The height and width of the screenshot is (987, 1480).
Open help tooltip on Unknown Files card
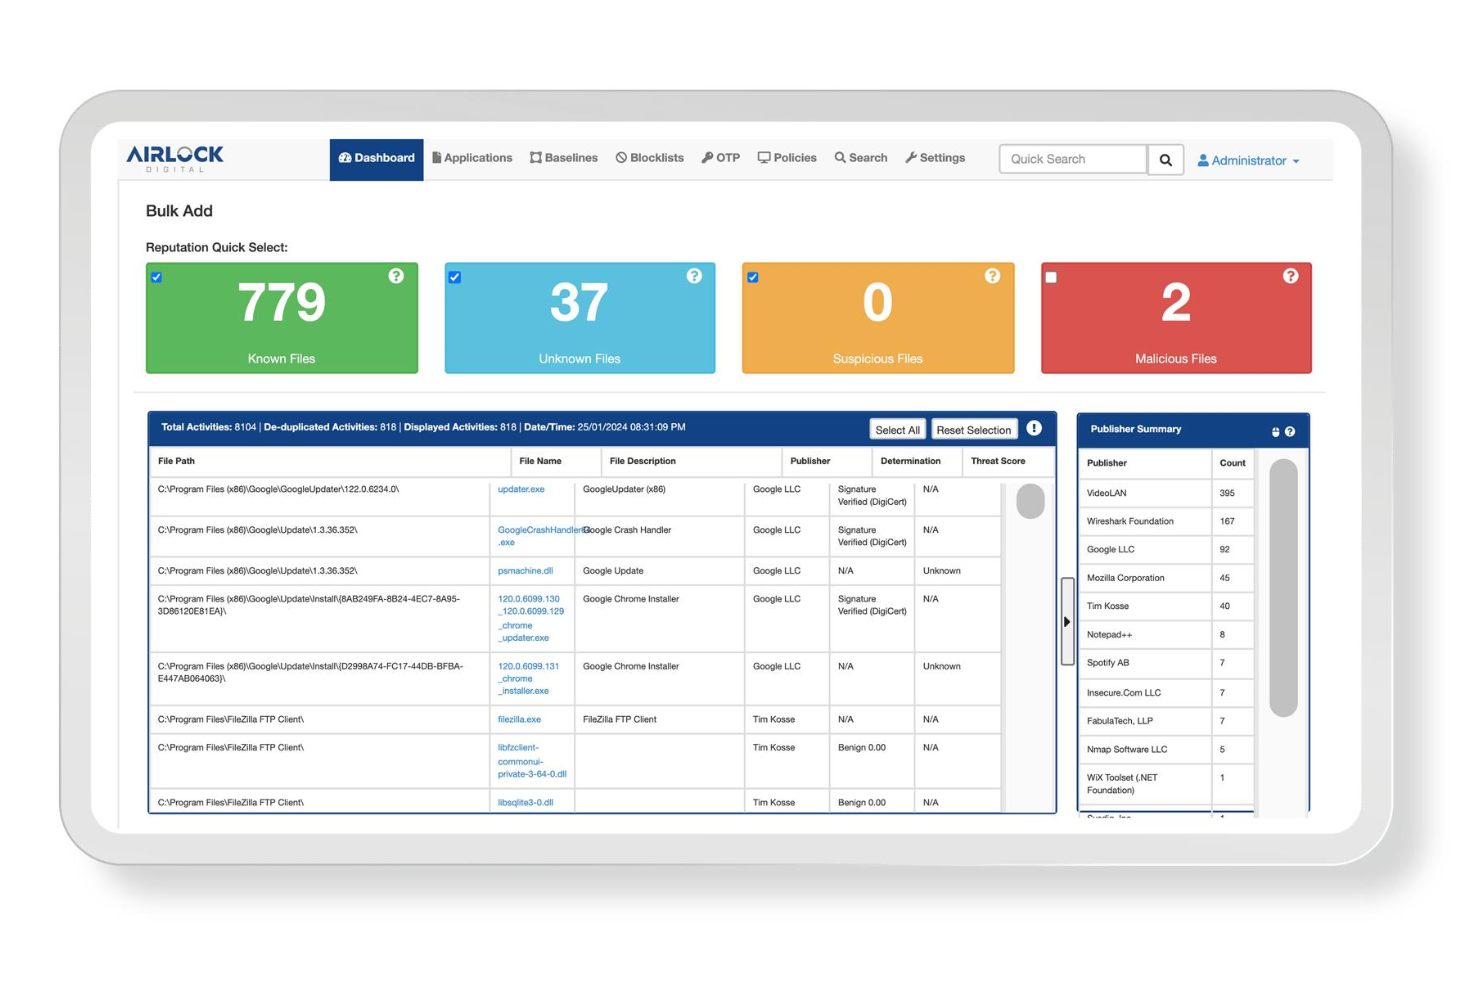point(694,276)
